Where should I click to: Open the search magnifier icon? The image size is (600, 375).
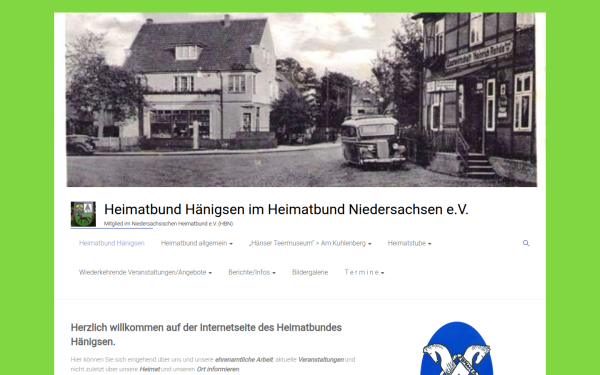coord(526,243)
